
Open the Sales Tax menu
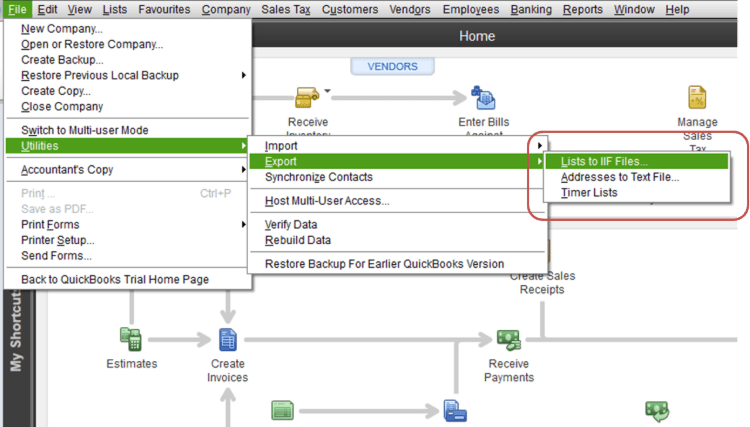click(286, 9)
